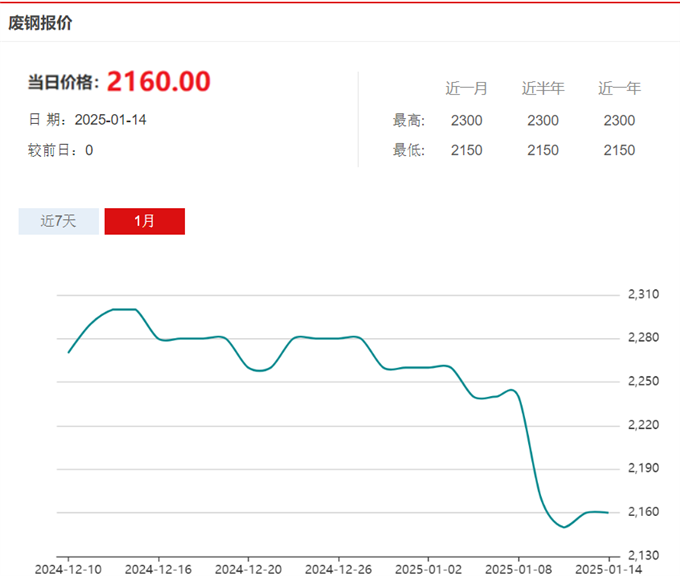Click x-axis label 2025-01-08

[519, 569]
